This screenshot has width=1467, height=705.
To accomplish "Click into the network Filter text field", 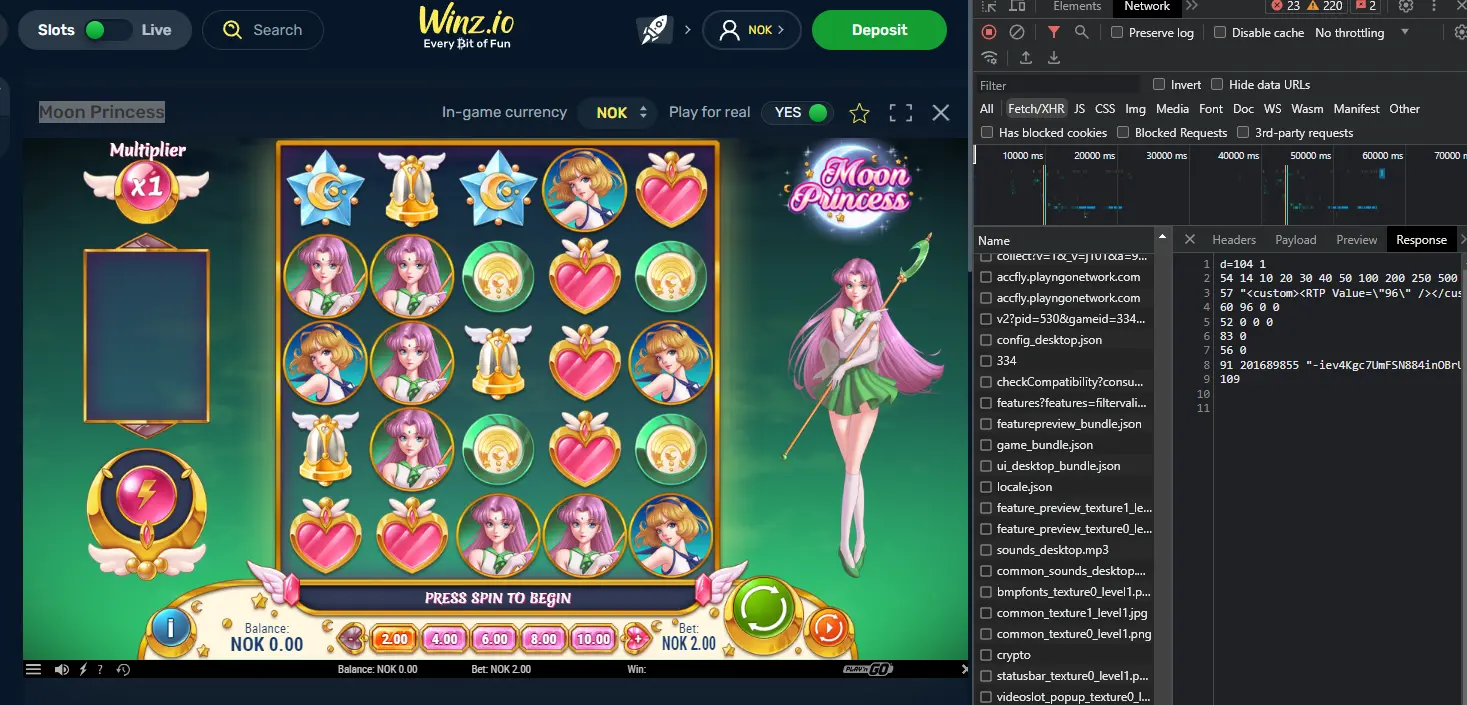I will (x=1058, y=85).
